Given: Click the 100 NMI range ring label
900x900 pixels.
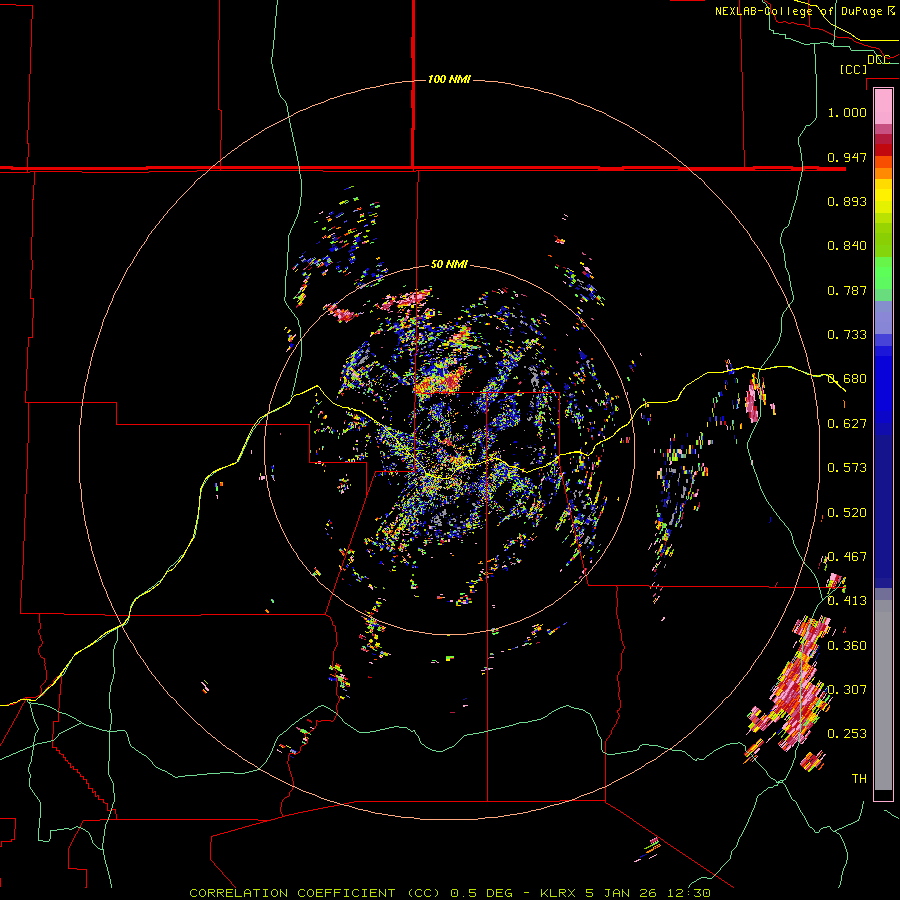Looking at the screenshot, I should [449, 79].
